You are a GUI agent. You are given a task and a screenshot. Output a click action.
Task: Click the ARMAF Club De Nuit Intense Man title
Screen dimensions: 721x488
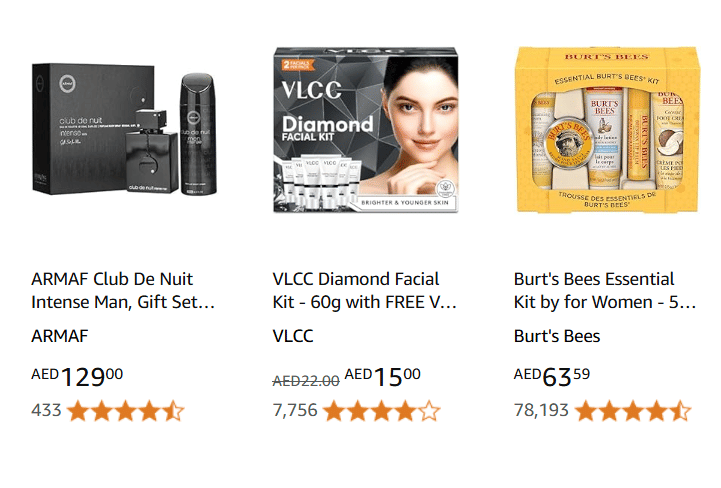pos(123,290)
